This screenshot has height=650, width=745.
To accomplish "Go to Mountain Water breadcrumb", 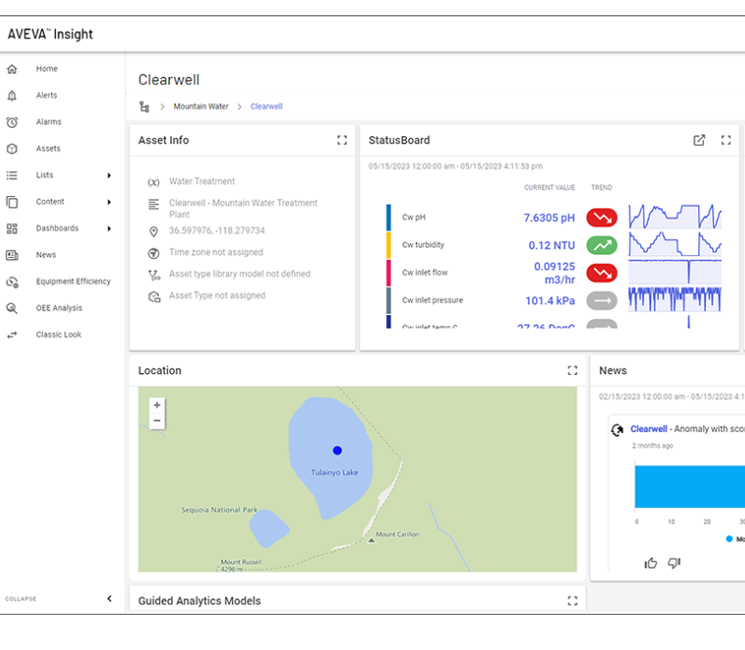I will pos(201,107).
